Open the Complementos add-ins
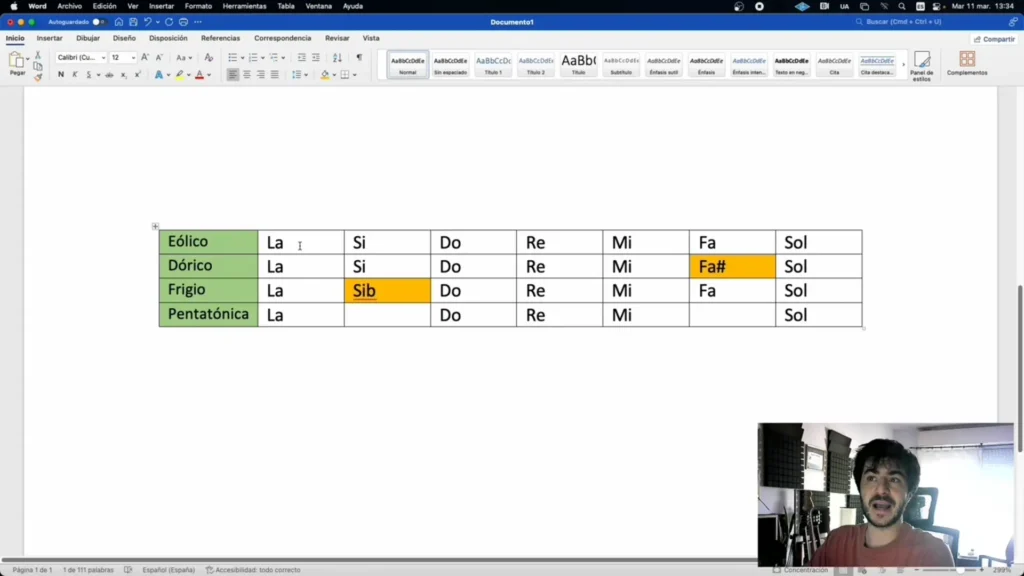This screenshot has width=1024, height=576. (x=967, y=63)
